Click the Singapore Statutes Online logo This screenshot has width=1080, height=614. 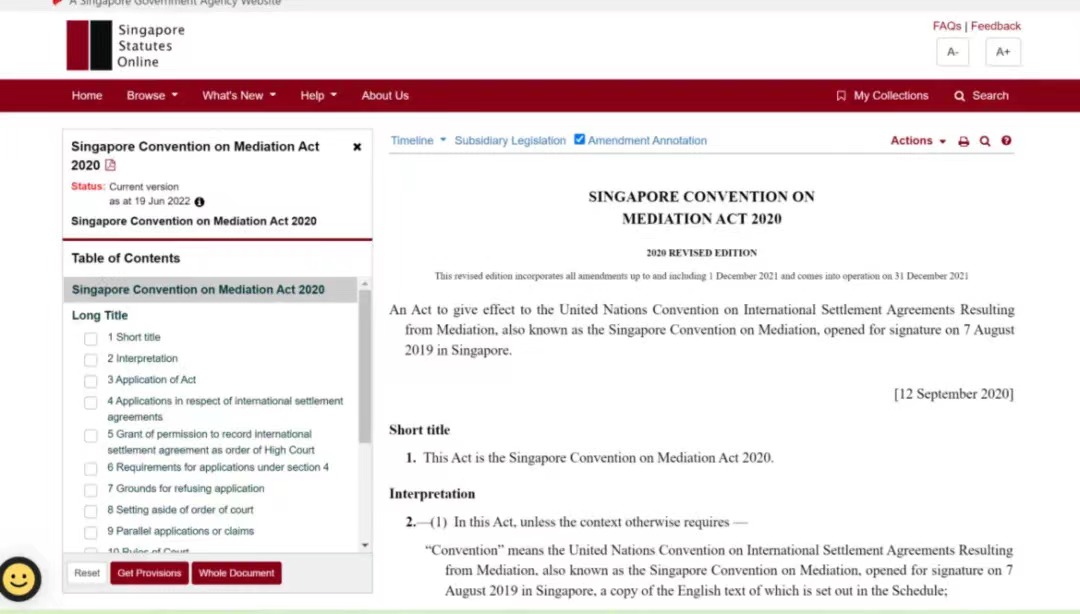click(125, 45)
